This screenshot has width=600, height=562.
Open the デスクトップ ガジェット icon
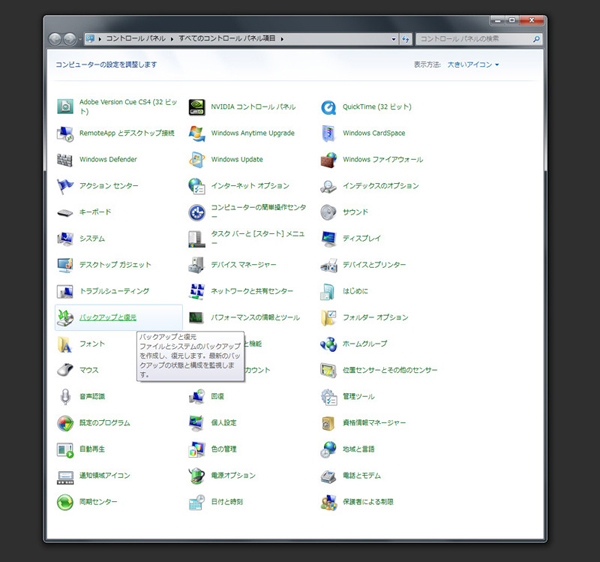pyautogui.click(x=65, y=265)
